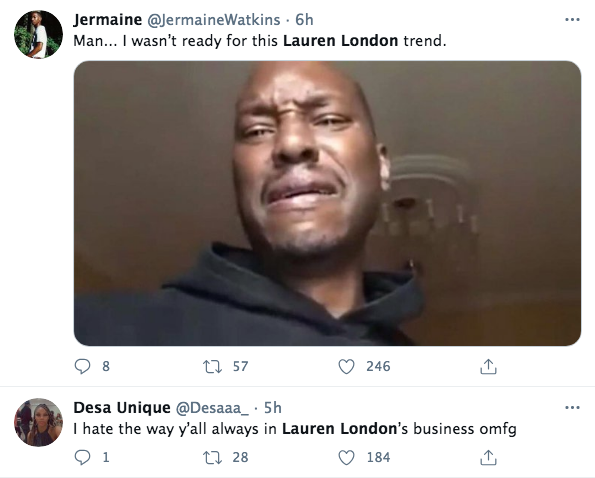595x478 pixels.
Task: Open the 6h timestamp on Jermaine's tweet
Action: click(x=304, y=20)
